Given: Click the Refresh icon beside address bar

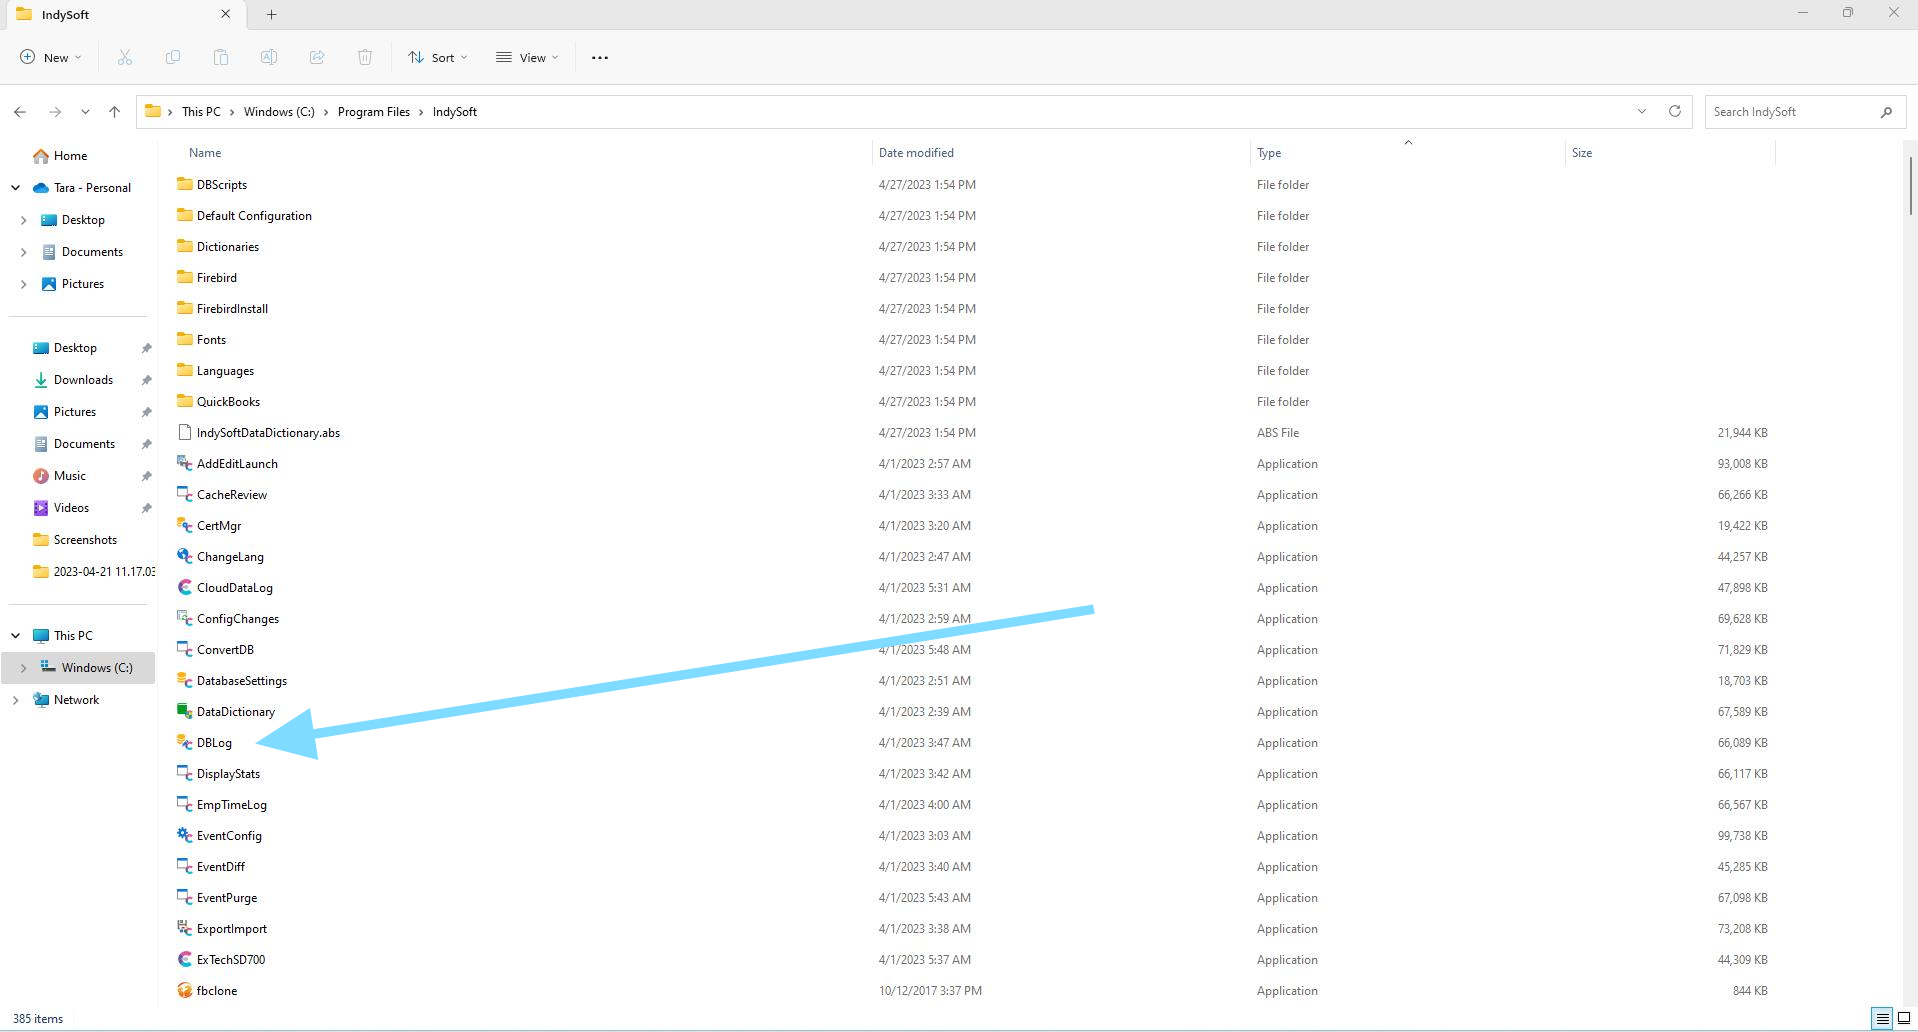Looking at the screenshot, I should (x=1674, y=111).
